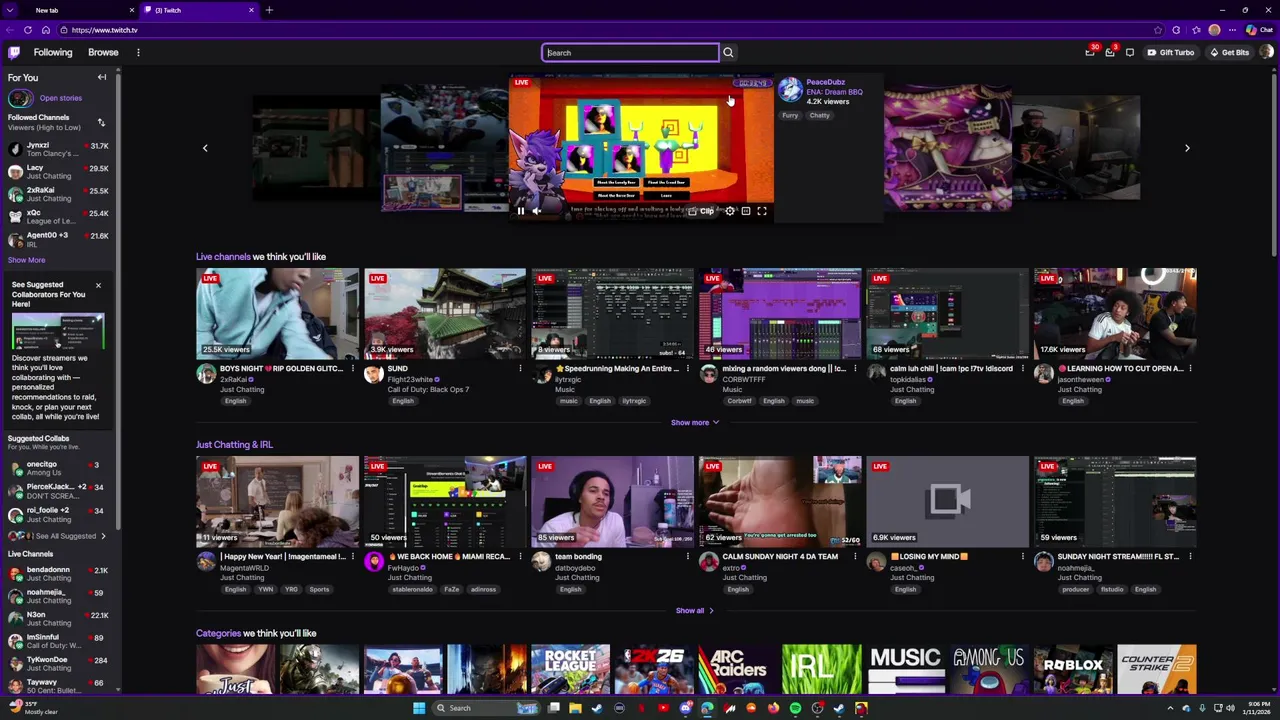Bookmark this page with the star icon
1280x720 pixels.
[x=1158, y=30]
